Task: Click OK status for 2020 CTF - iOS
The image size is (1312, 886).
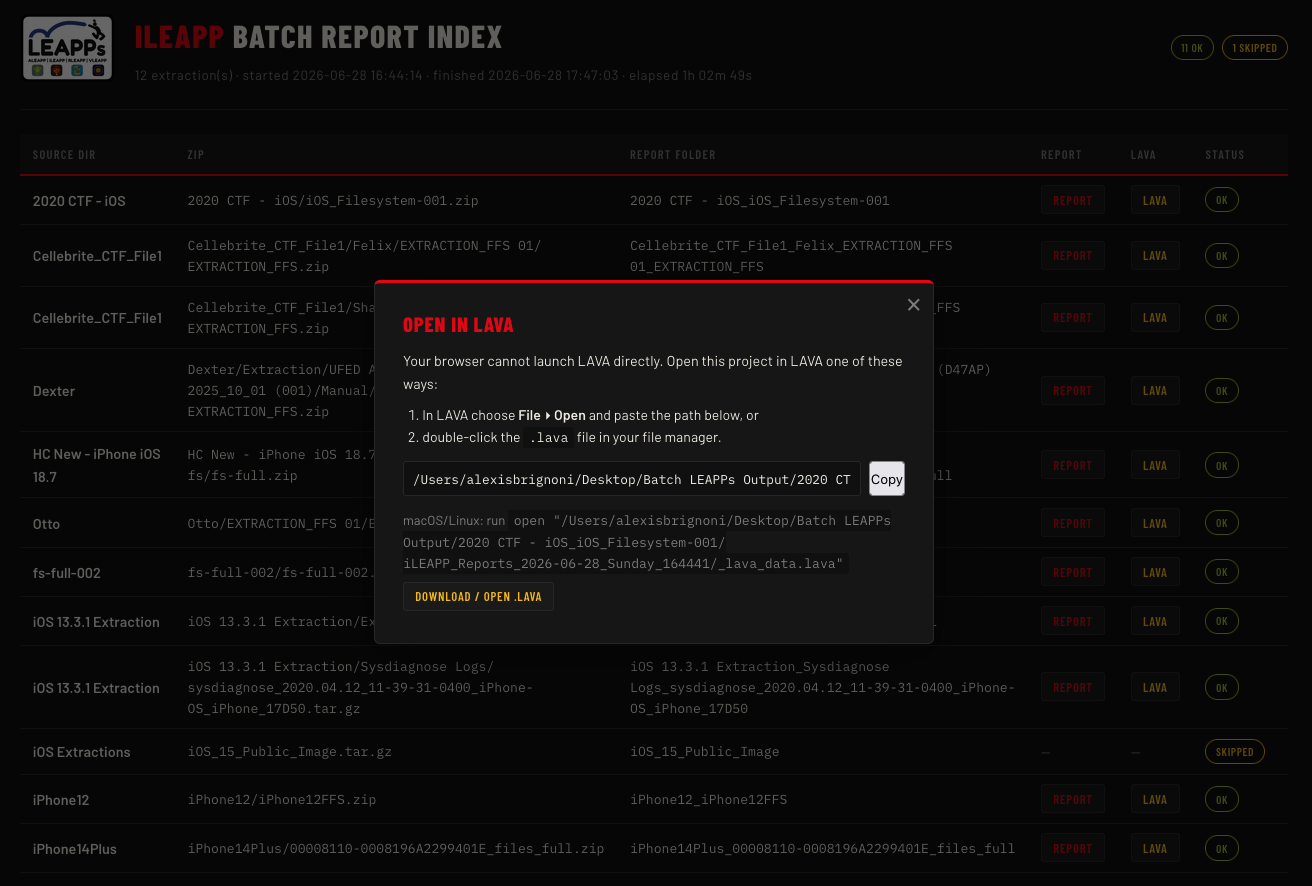Action: coord(1221,200)
